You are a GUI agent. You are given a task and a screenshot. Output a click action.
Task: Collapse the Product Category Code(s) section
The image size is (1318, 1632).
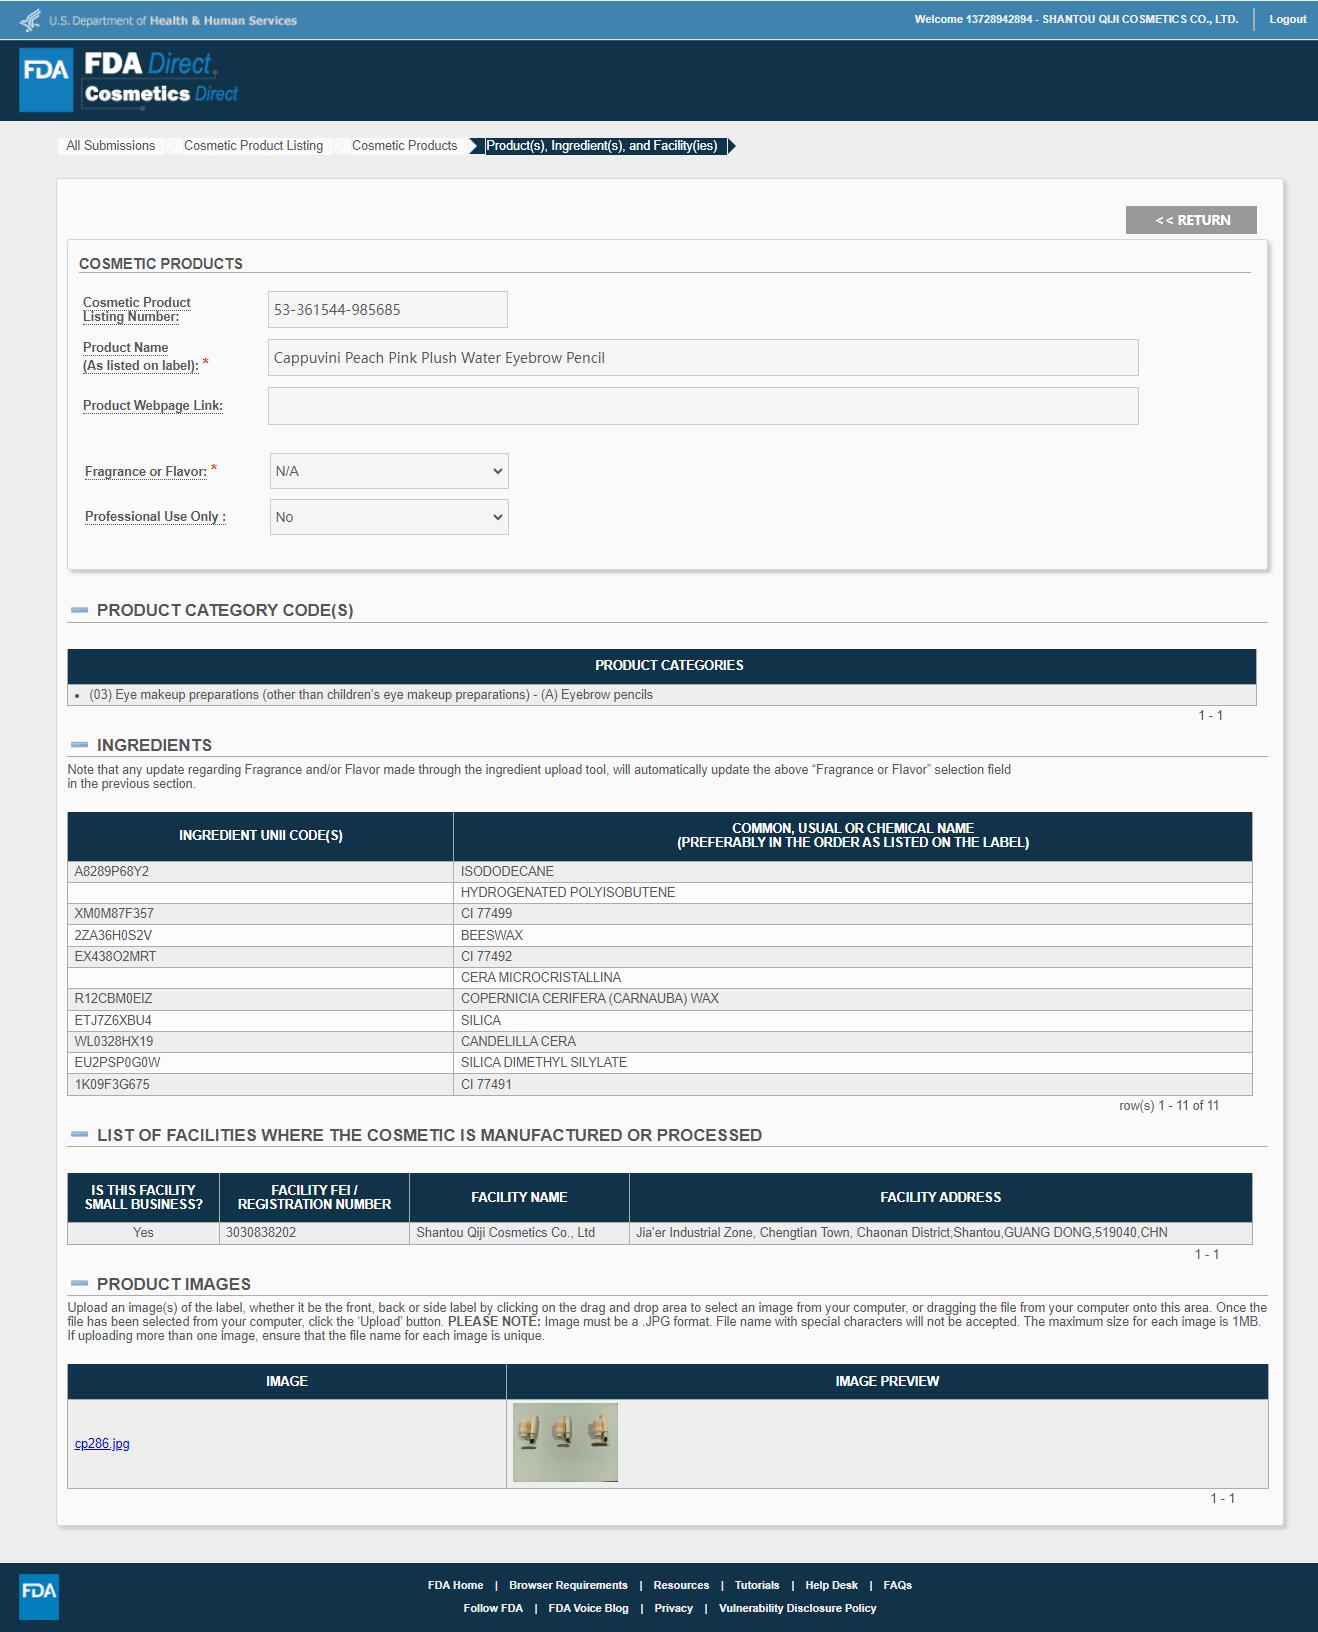[80, 610]
